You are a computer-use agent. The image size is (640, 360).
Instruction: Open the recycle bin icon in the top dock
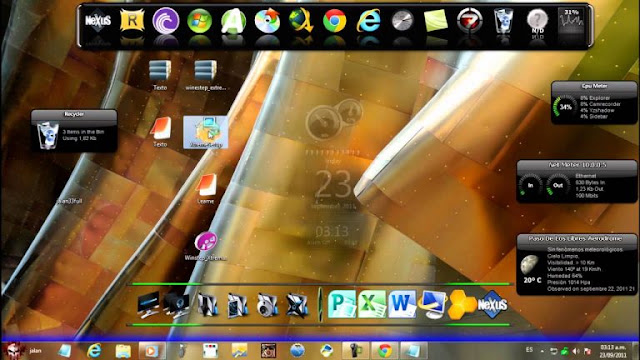(x=503, y=20)
